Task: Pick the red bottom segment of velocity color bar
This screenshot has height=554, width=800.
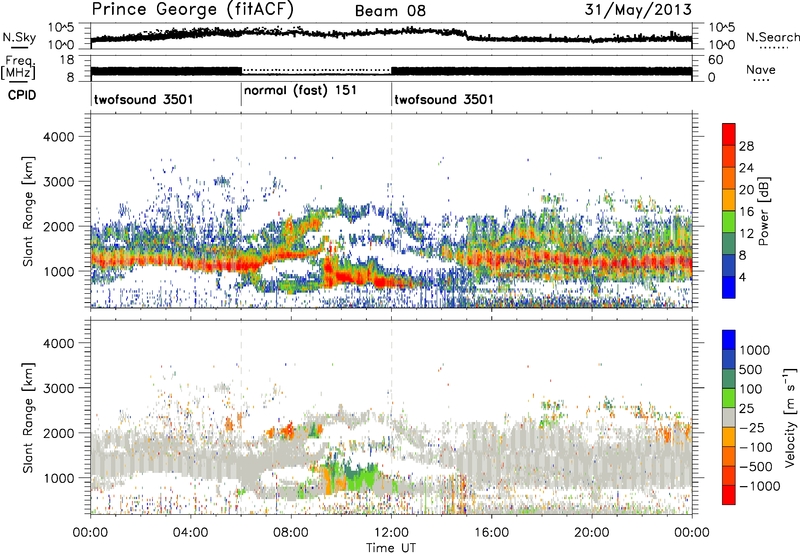Action: point(729,495)
